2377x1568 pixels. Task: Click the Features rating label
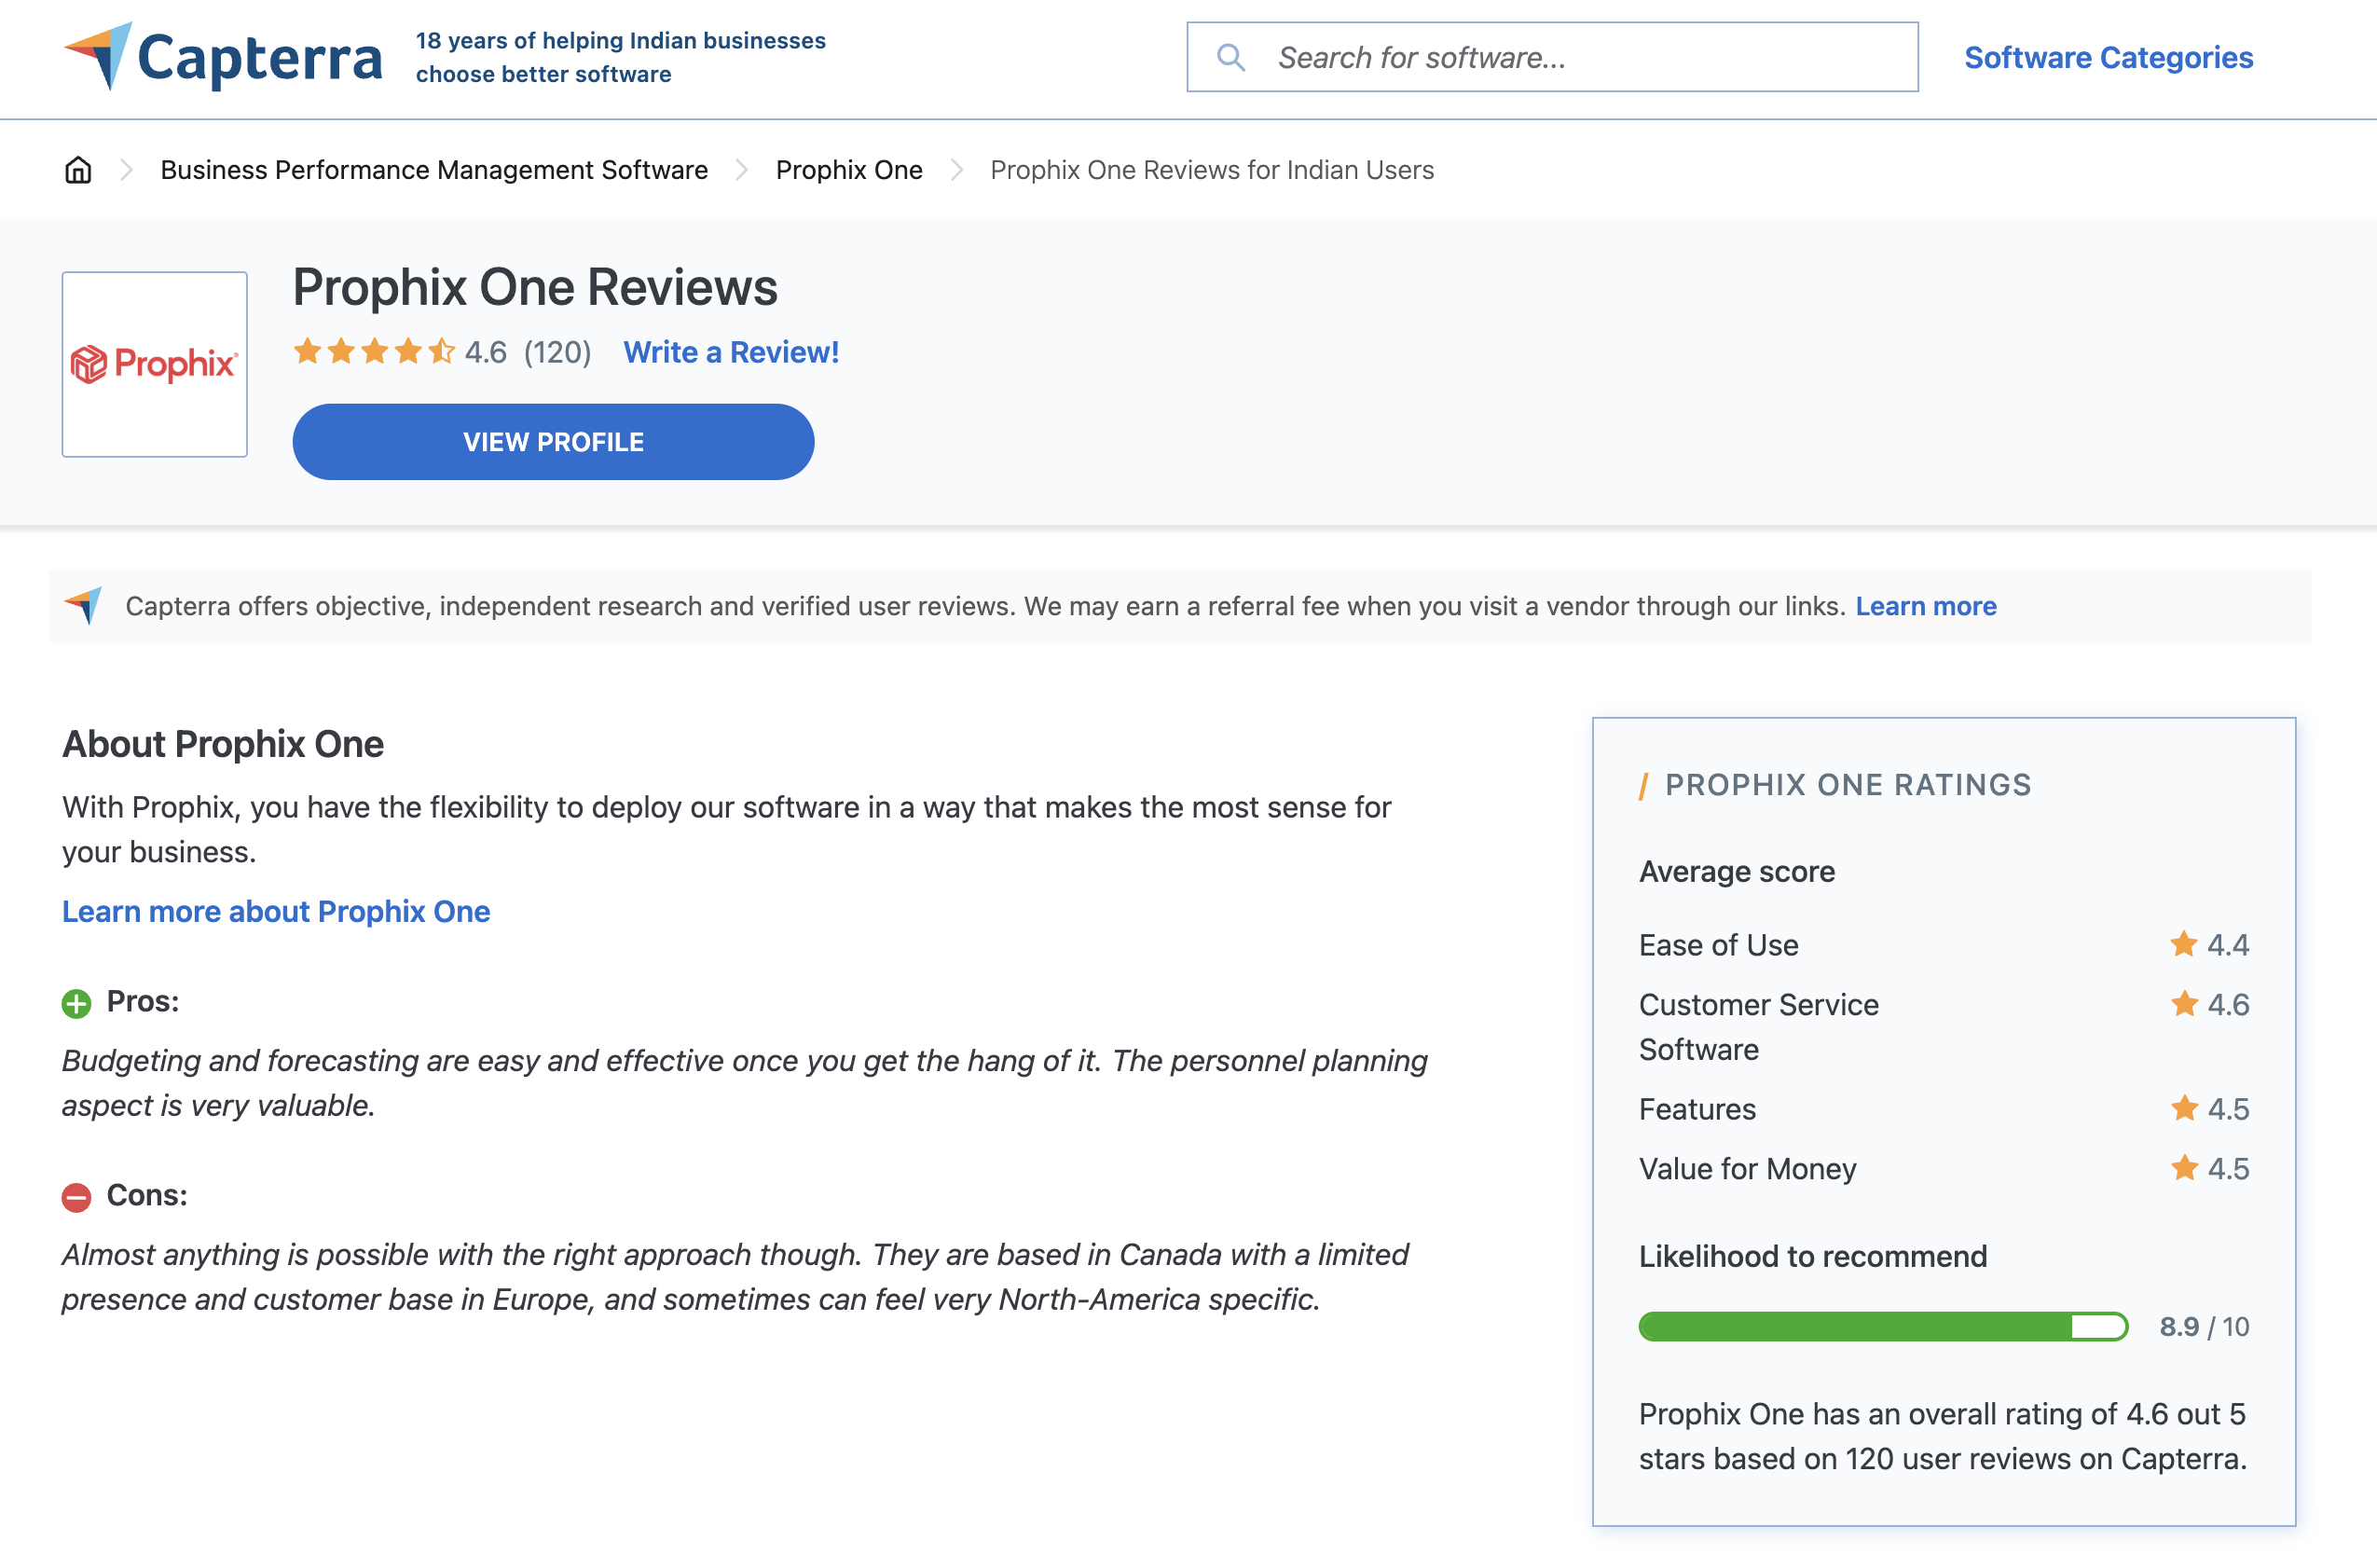click(1697, 1109)
